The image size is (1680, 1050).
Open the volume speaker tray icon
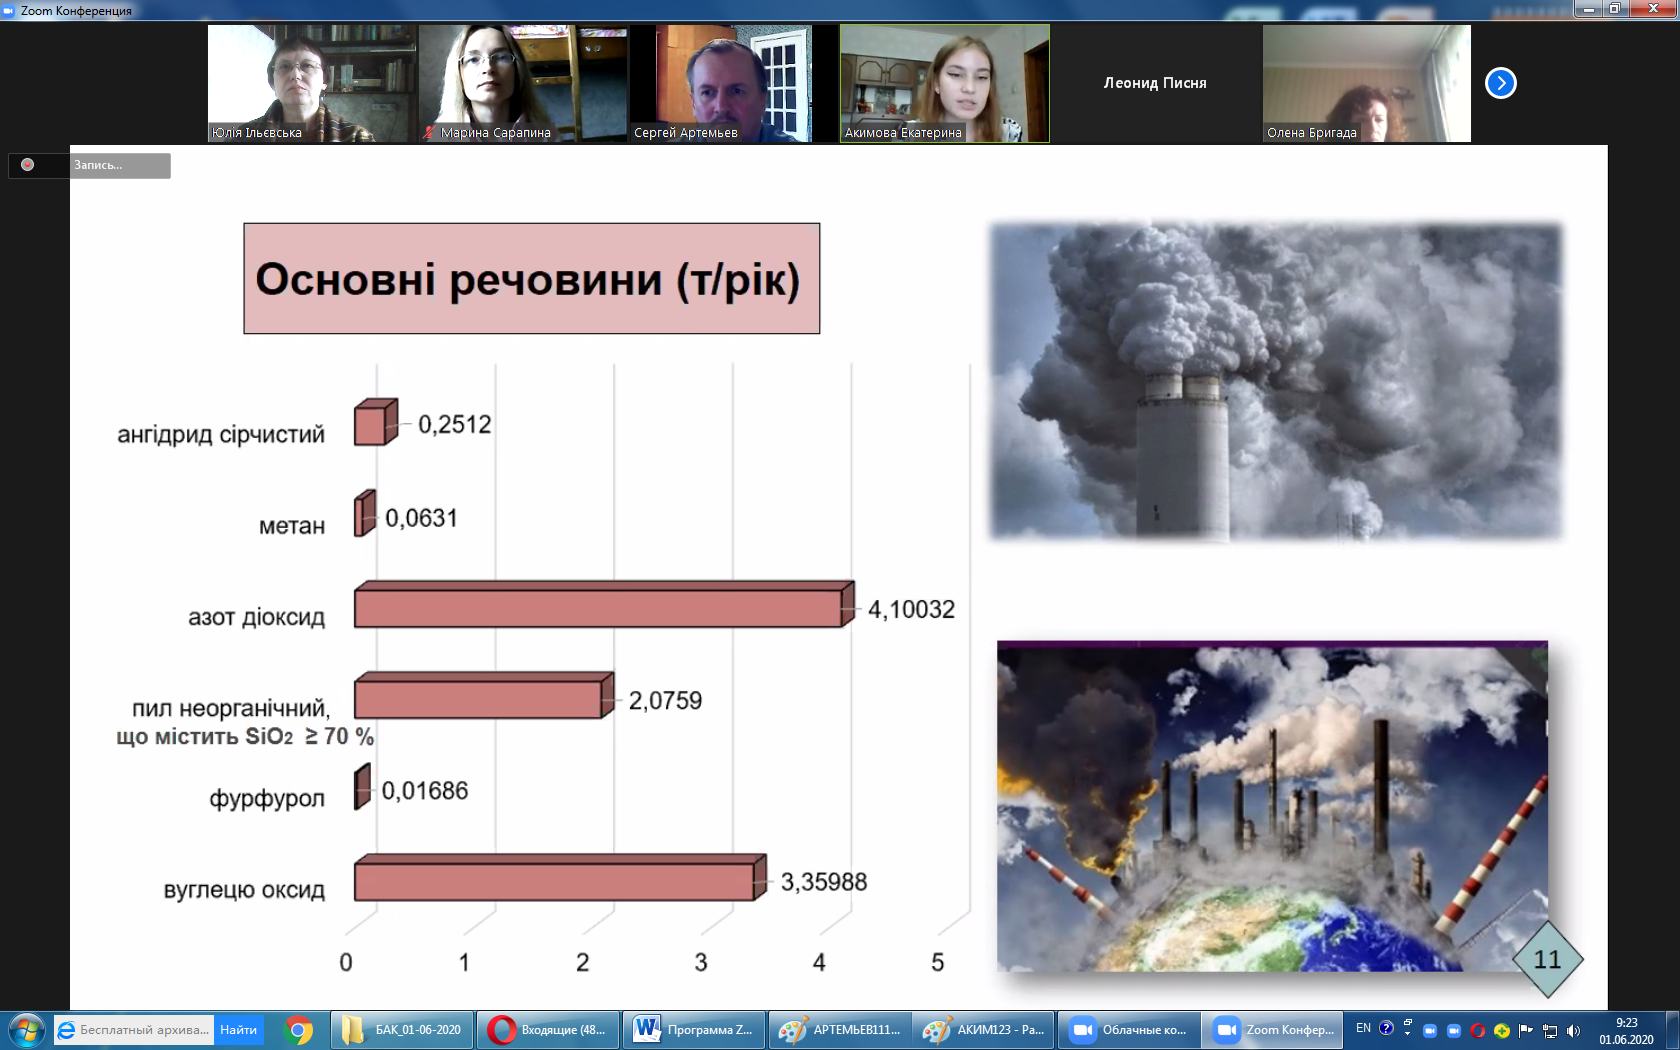click(1573, 1030)
